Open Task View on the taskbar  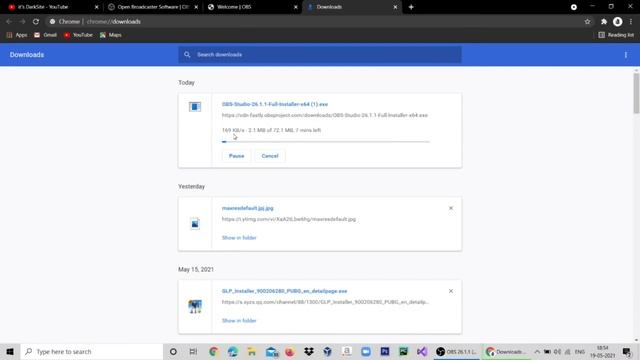pyautogui.click(x=193, y=351)
